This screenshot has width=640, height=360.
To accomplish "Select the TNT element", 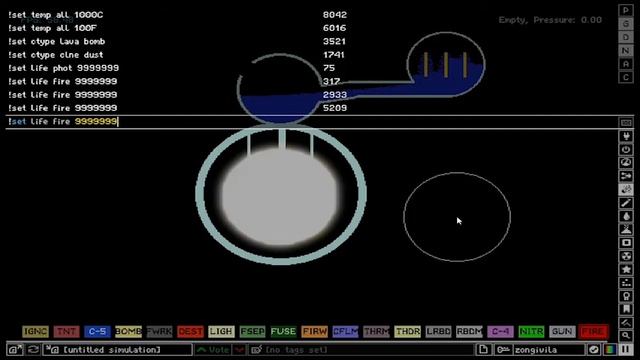I will [66, 331].
